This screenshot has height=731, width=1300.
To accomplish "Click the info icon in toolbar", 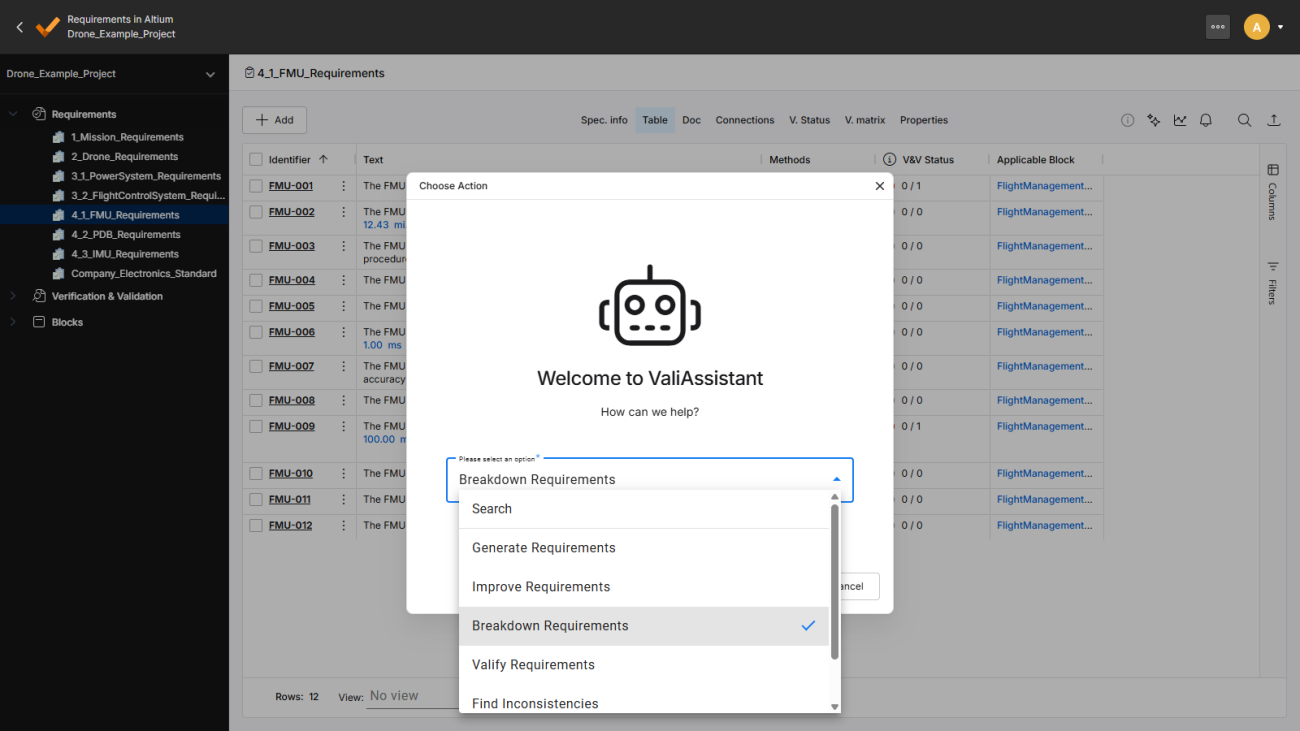I will pyautogui.click(x=1127, y=120).
